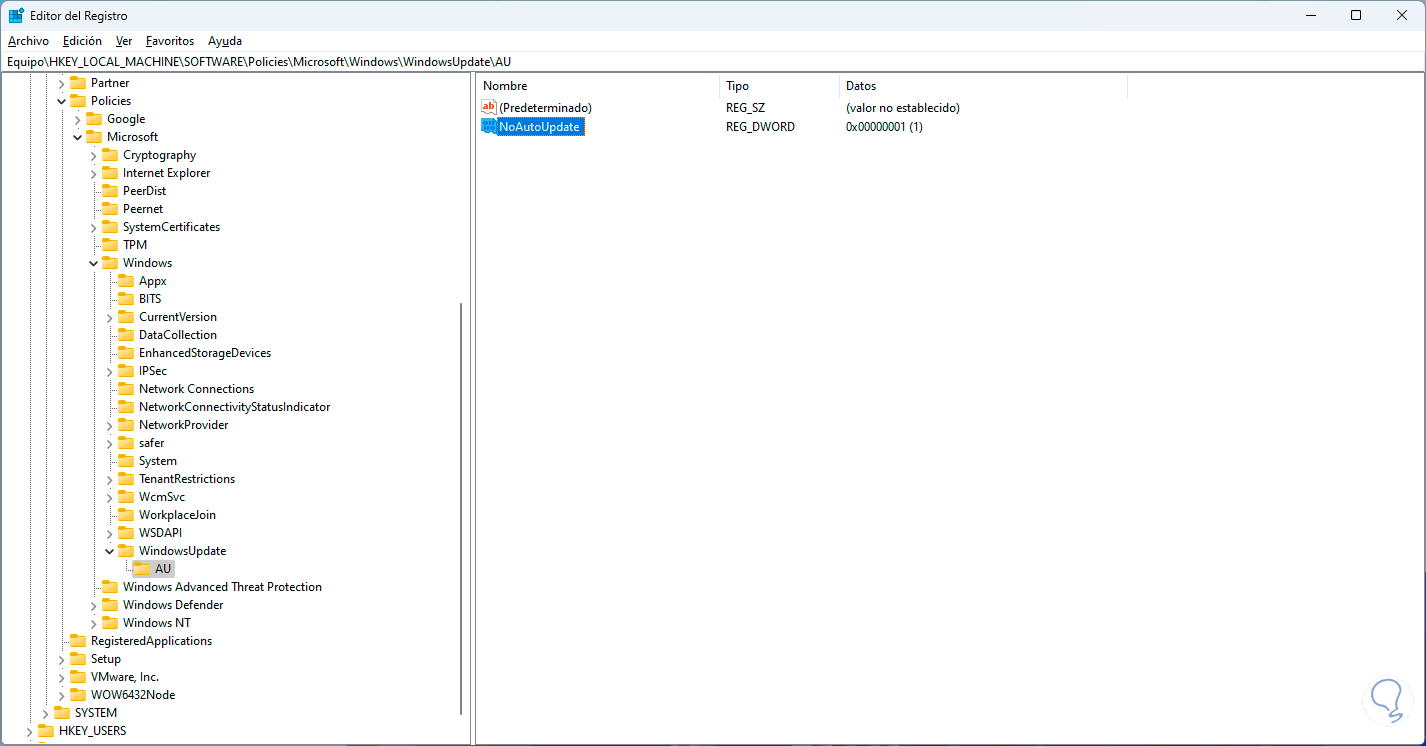The image size is (1426, 746).
Task: Select the (Predeterminado) string value icon
Action: coord(489,107)
